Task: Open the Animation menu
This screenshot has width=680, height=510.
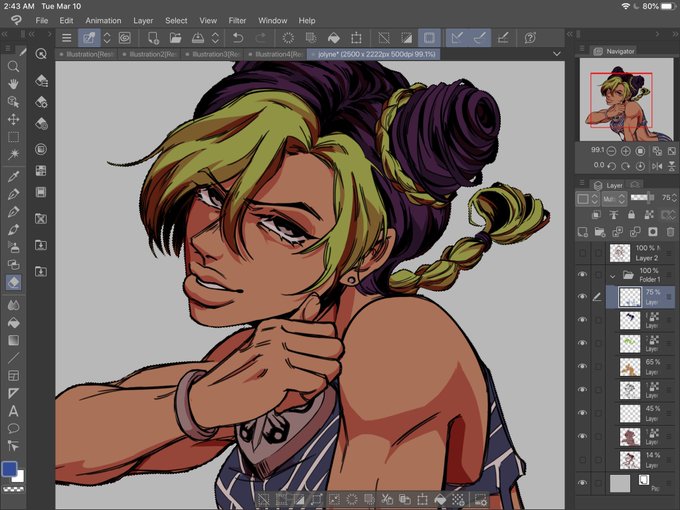Action: (103, 20)
